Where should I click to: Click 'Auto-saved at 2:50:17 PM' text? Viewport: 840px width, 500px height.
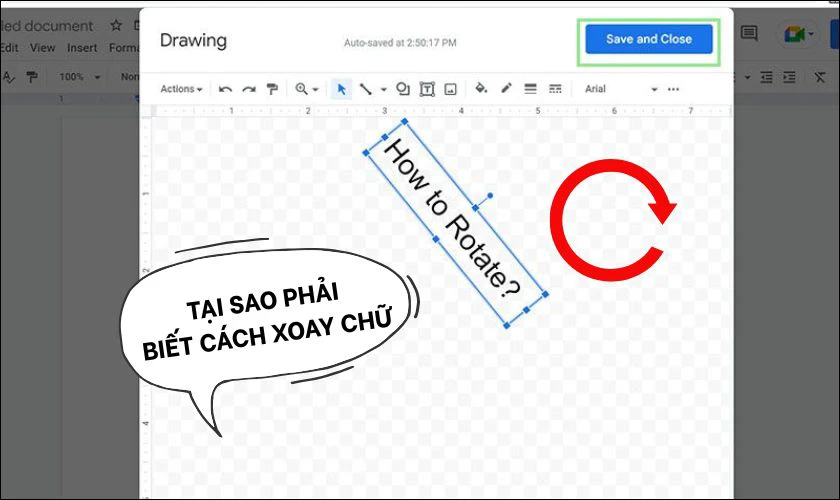[x=400, y=43]
